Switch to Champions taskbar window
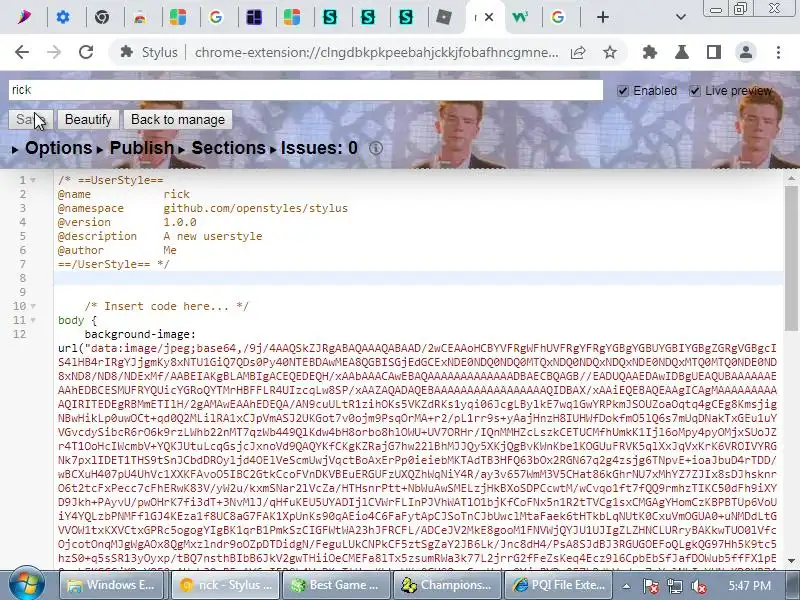Image resolution: width=800 pixels, height=600 pixels. pyautogui.click(x=446, y=585)
